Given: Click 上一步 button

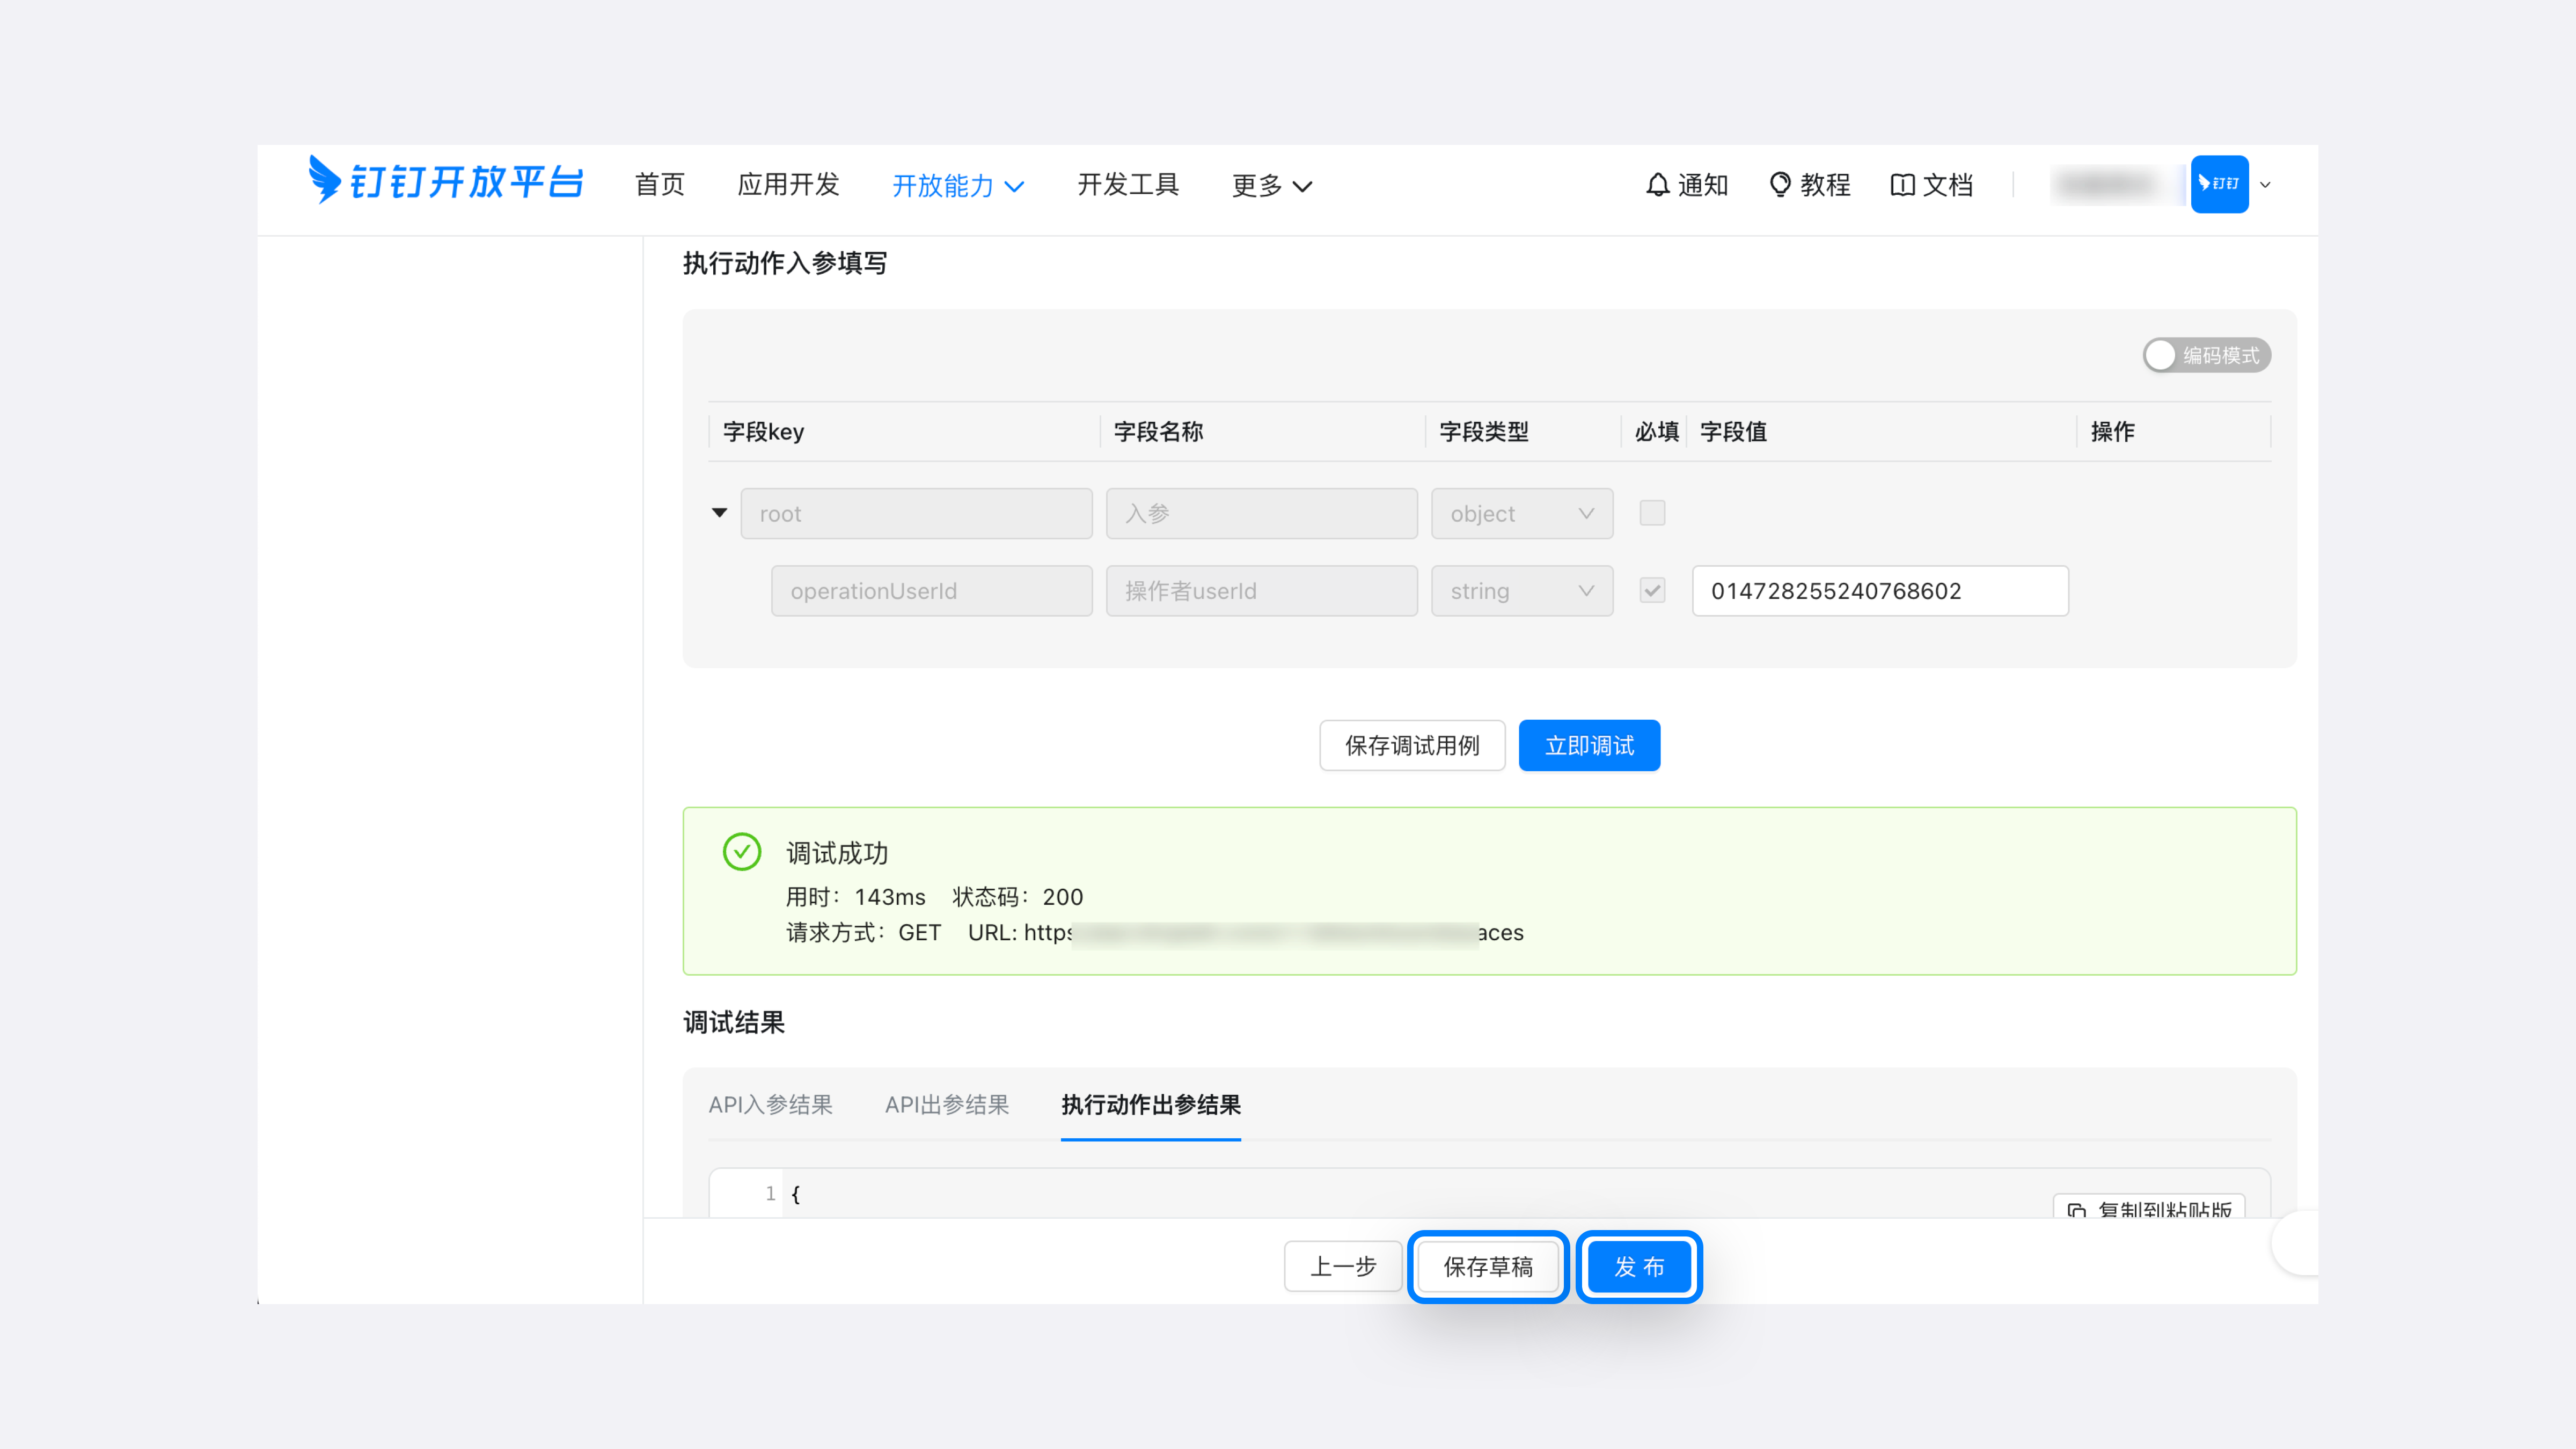Looking at the screenshot, I should click(1343, 1266).
